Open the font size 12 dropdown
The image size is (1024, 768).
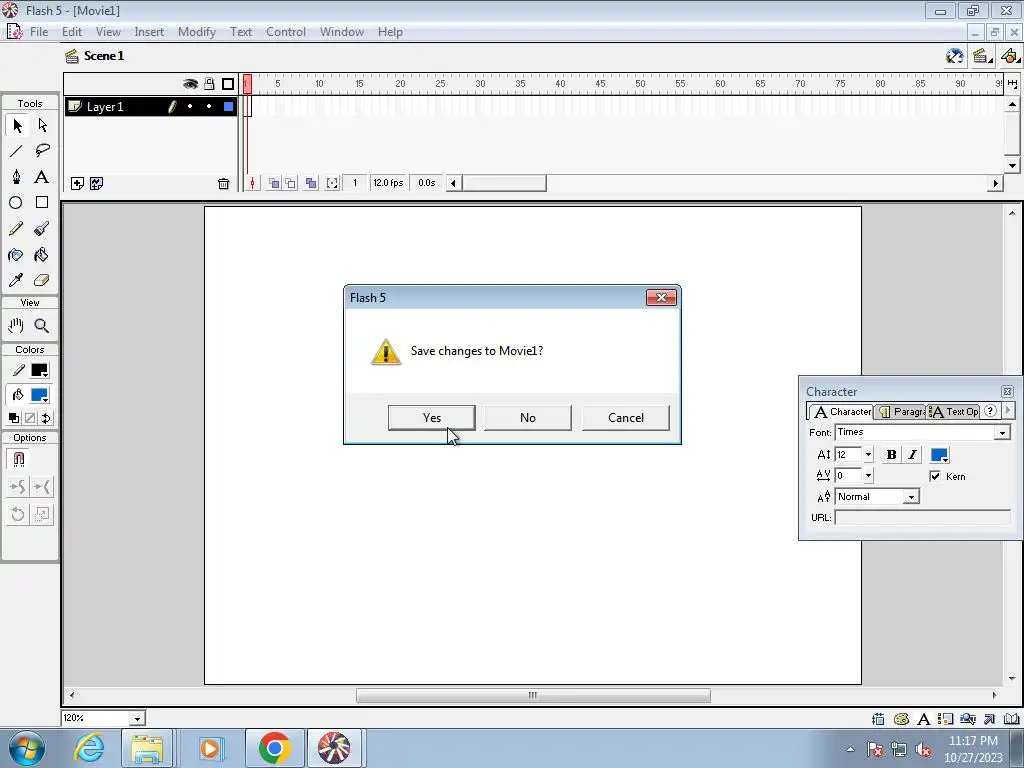[868, 455]
